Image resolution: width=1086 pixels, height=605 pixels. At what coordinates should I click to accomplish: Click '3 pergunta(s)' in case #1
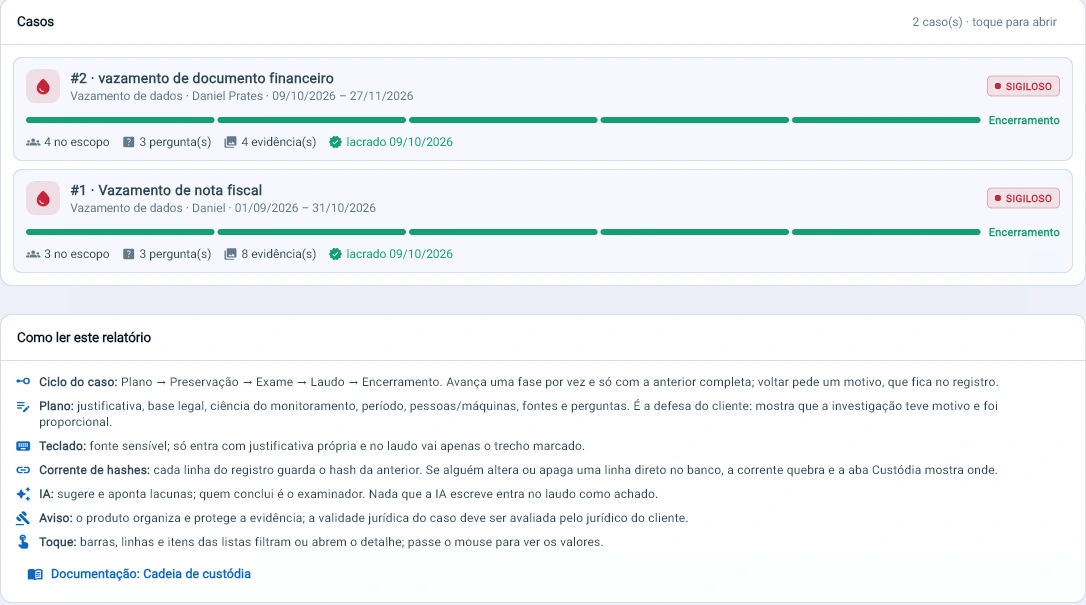point(175,254)
